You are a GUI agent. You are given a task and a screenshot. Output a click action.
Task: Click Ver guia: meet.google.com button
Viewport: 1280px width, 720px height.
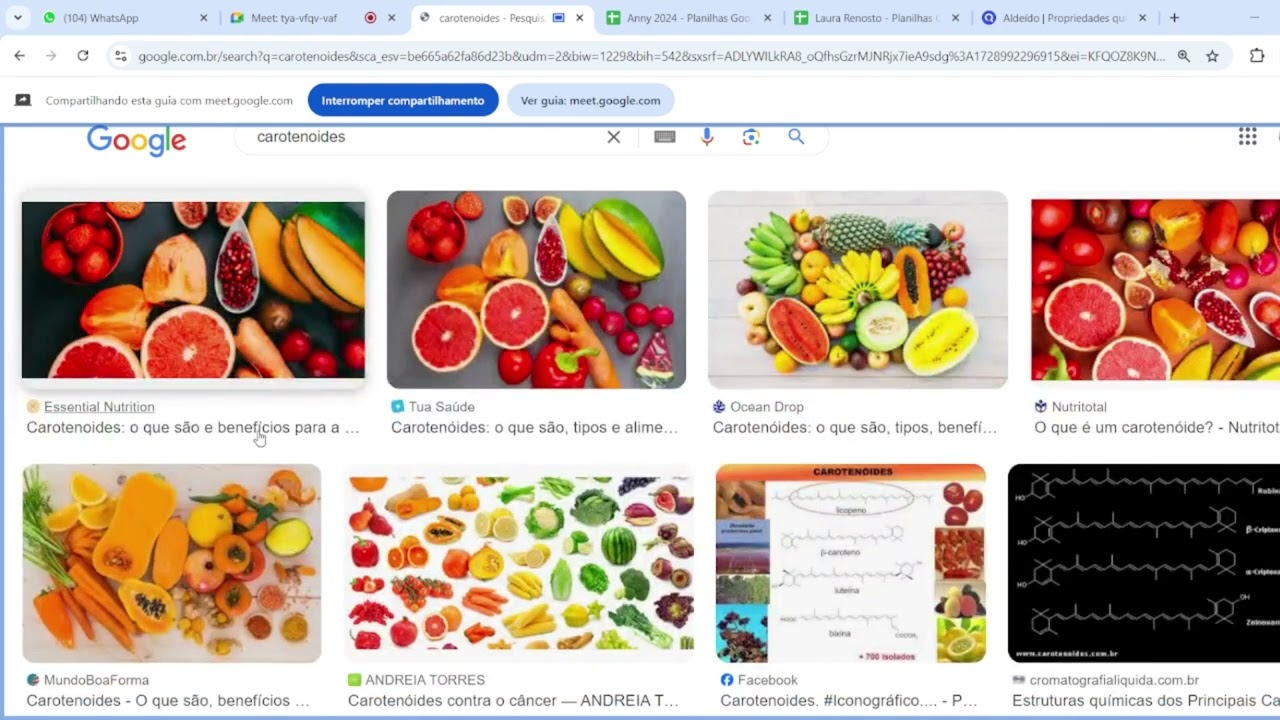coord(590,100)
